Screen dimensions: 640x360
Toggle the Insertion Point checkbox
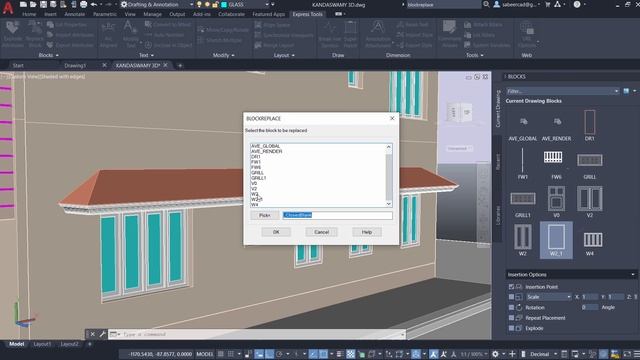(x=511, y=287)
